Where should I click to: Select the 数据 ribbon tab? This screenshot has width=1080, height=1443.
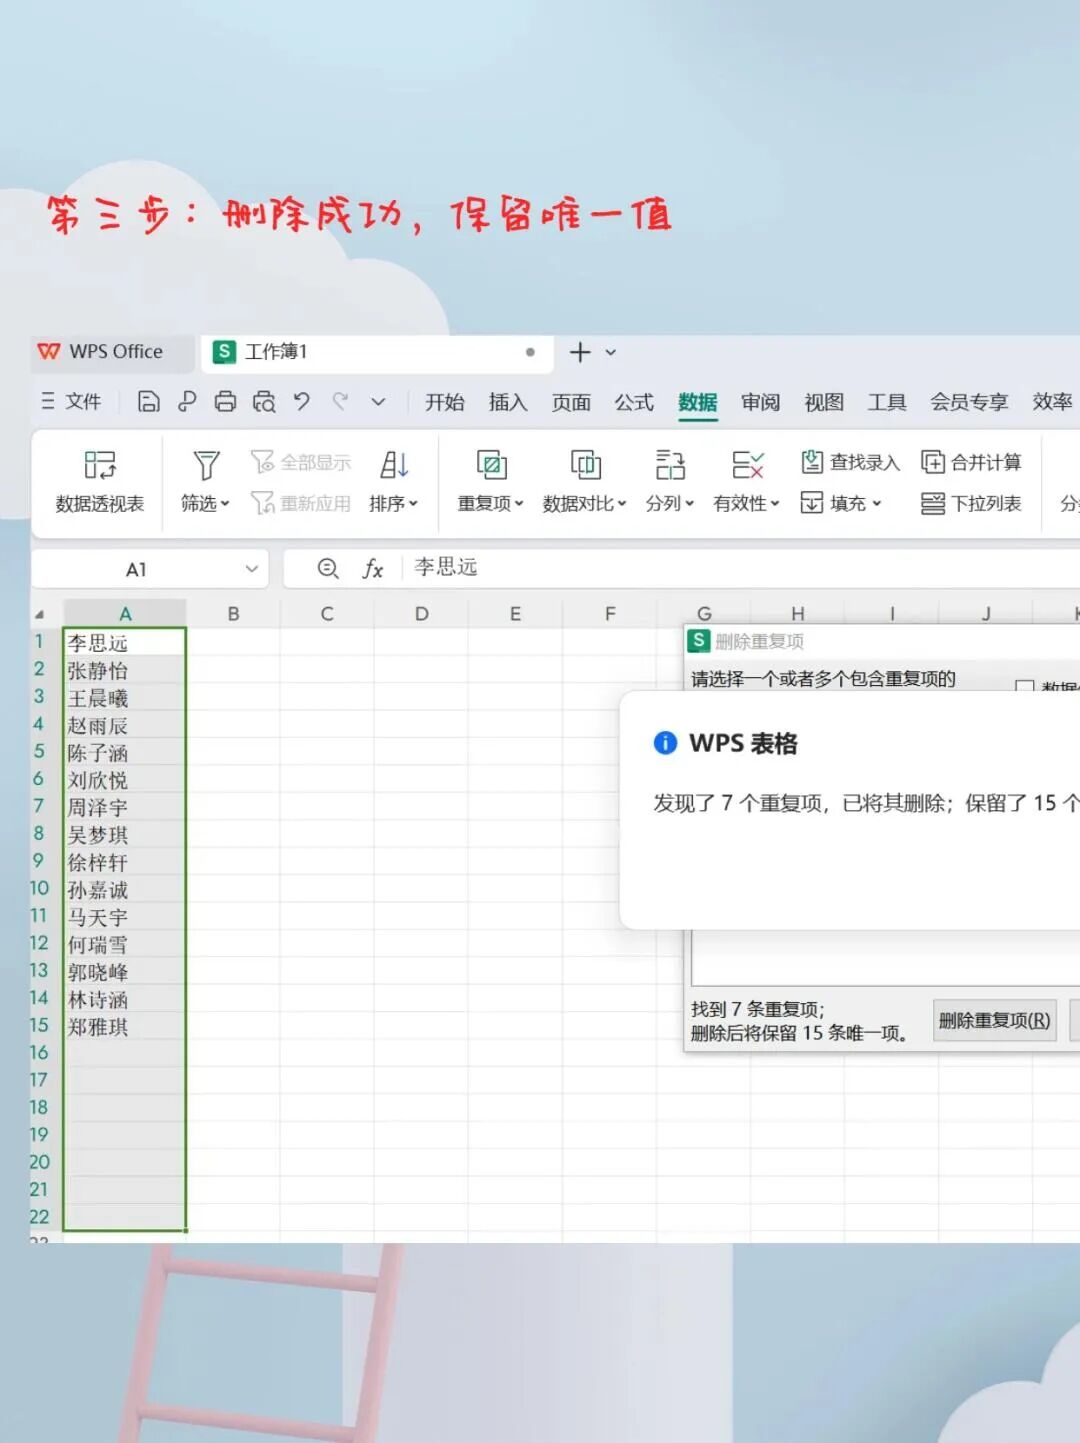point(698,402)
